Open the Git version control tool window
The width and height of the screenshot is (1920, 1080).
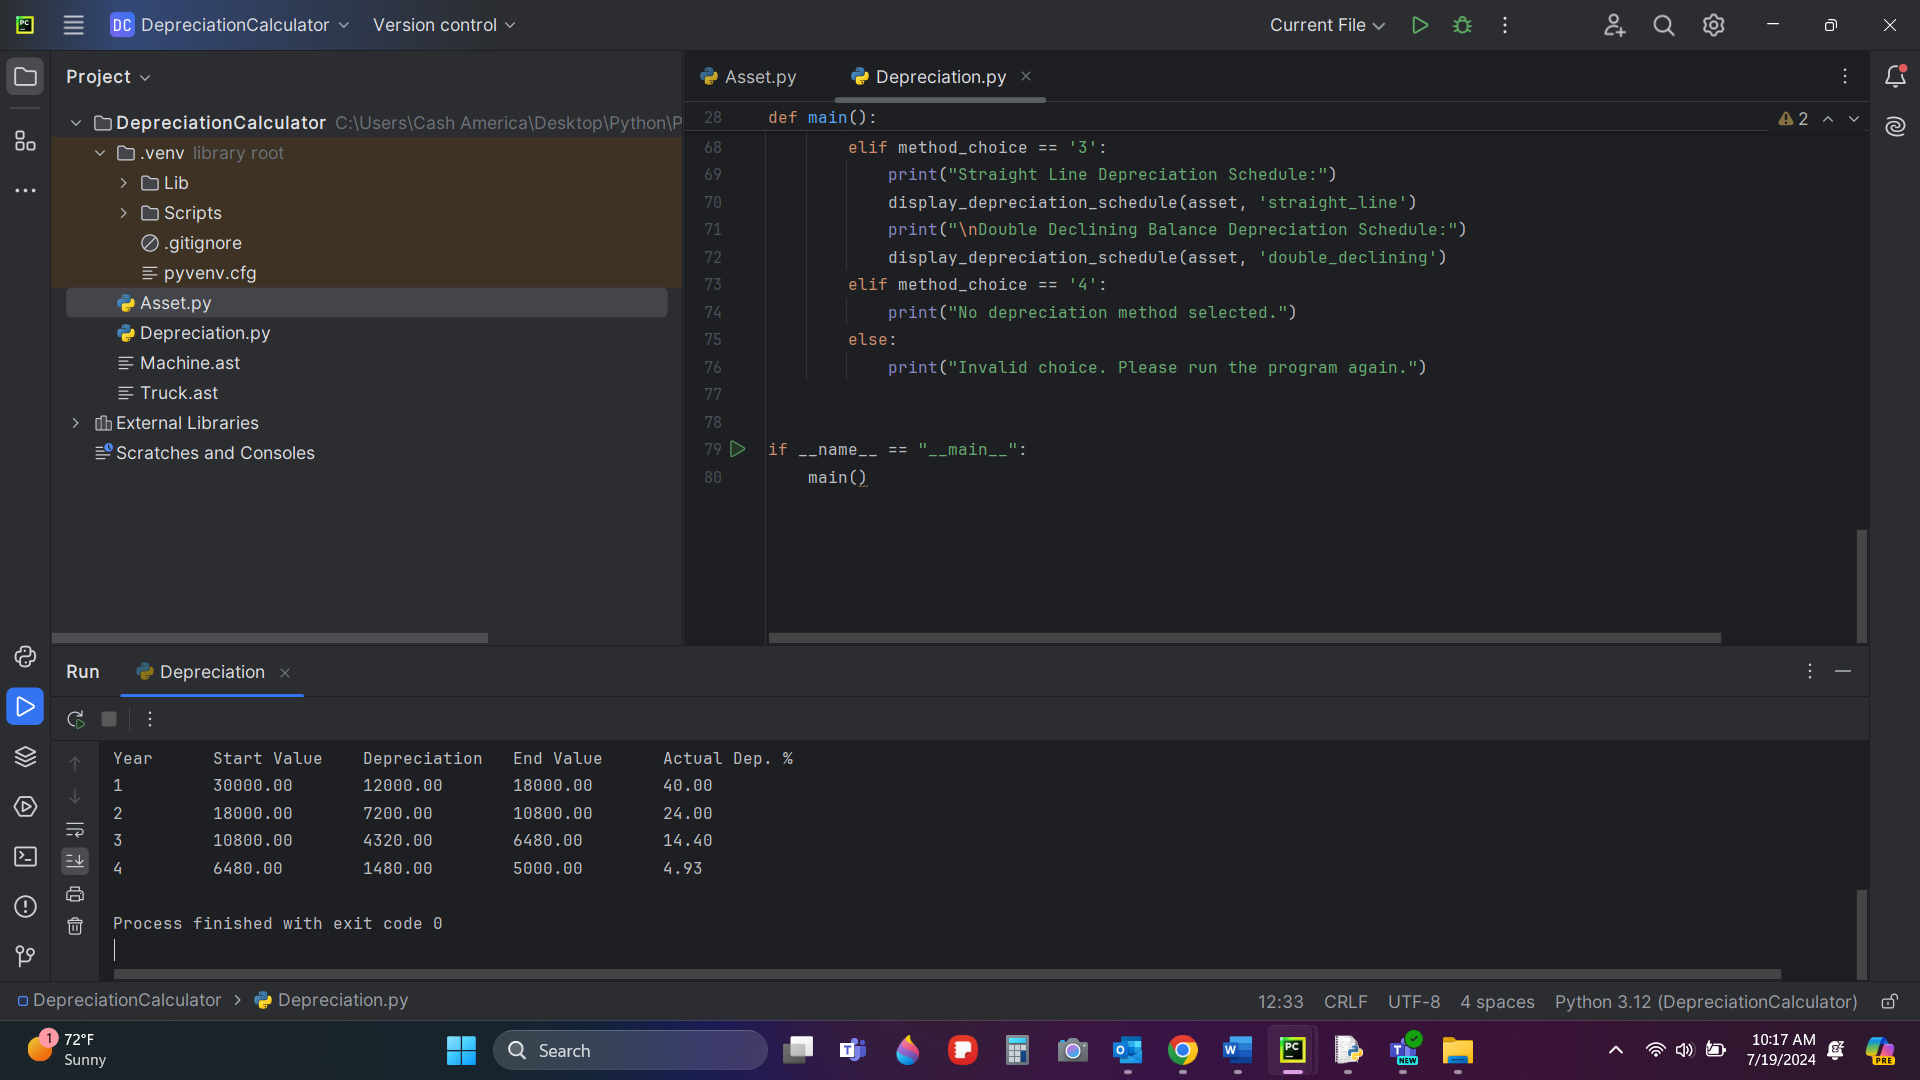click(25, 957)
